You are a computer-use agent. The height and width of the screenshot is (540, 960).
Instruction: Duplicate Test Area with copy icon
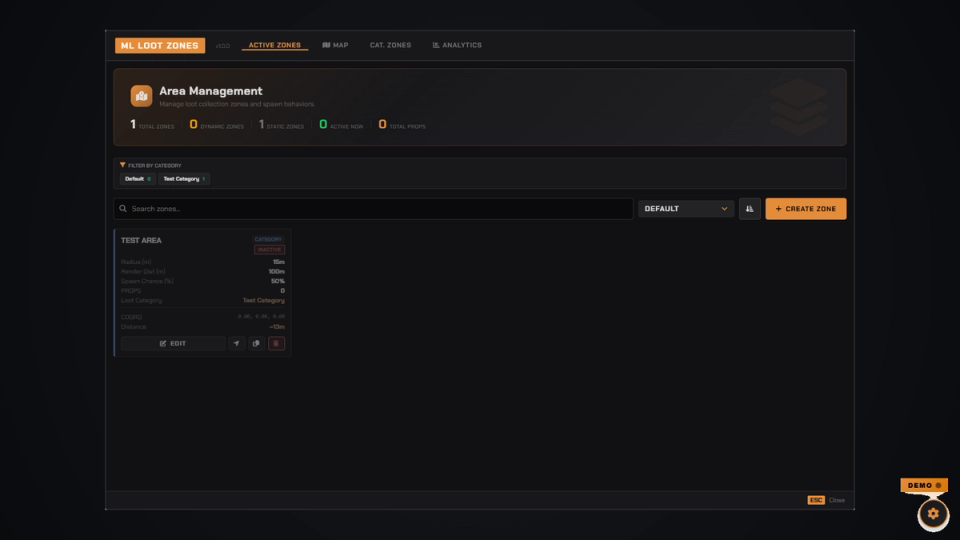point(256,343)
